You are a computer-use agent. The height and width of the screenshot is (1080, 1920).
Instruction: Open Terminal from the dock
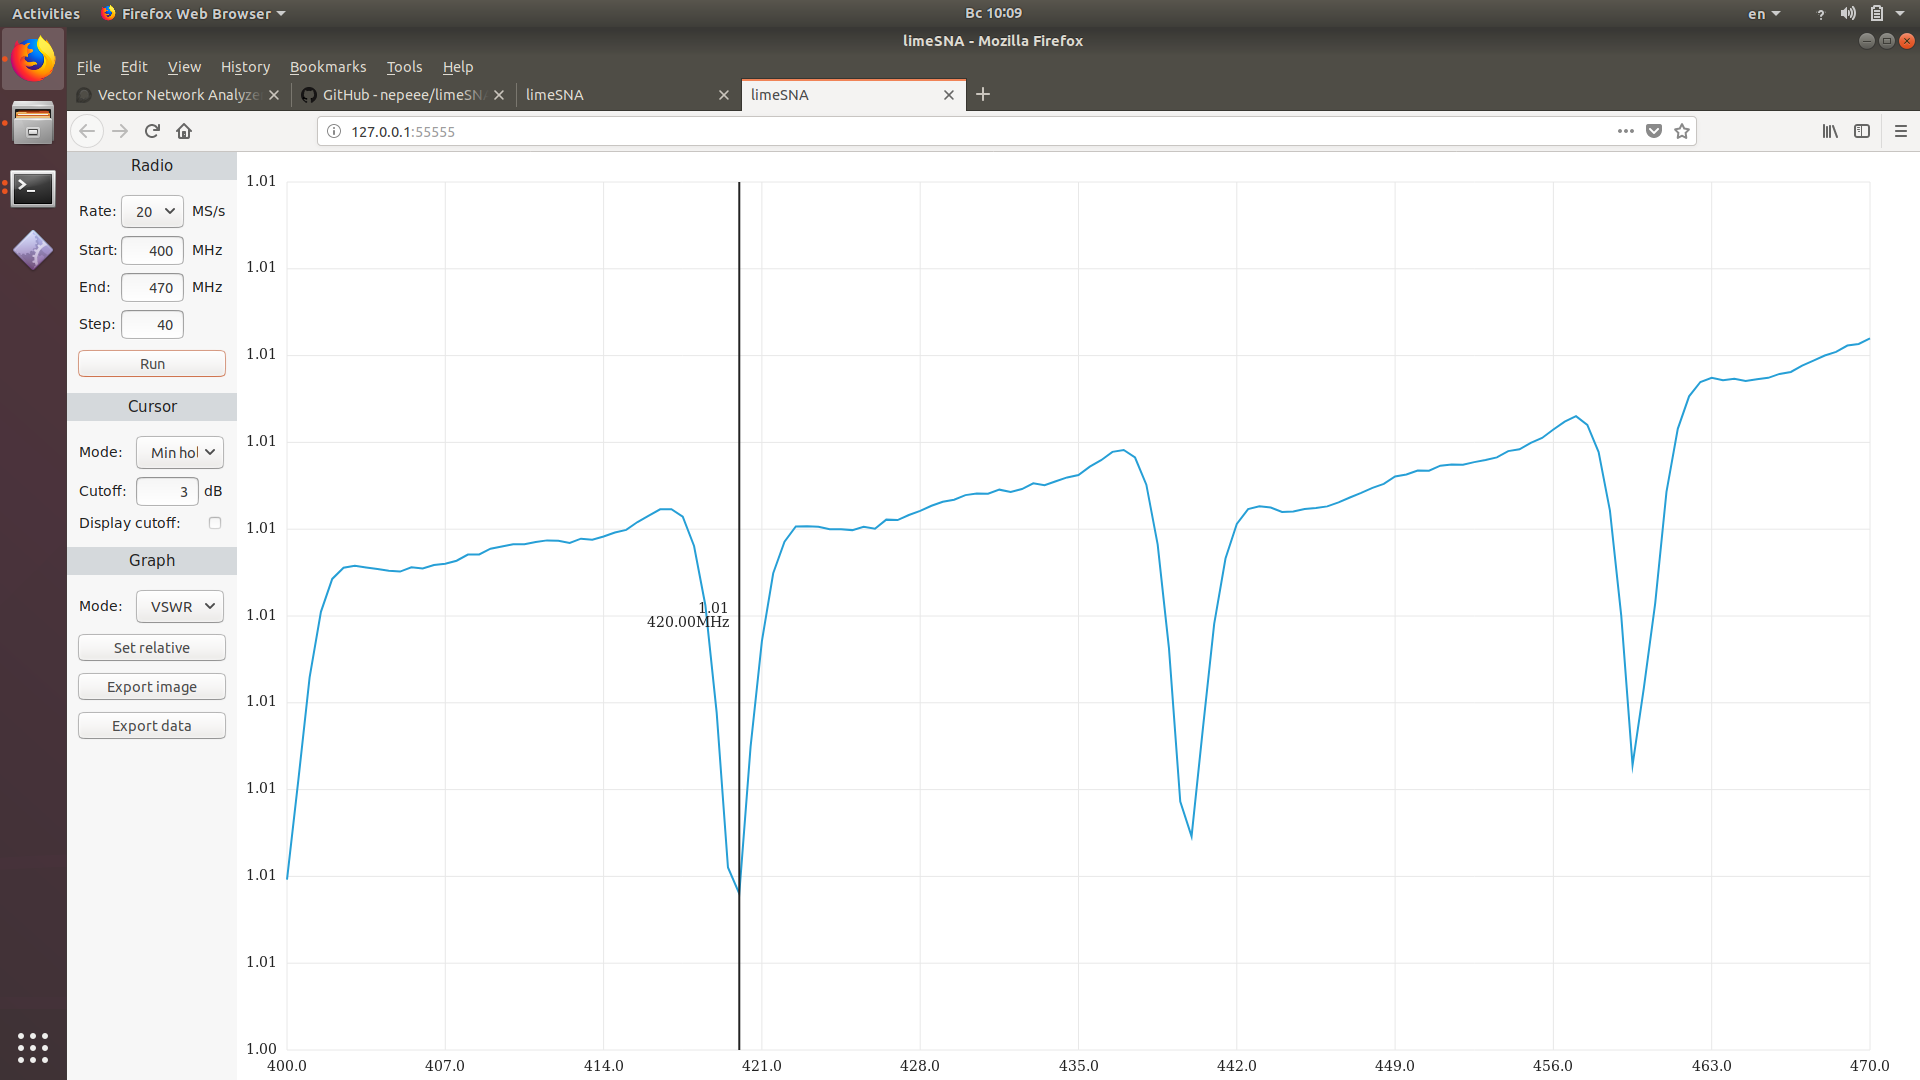(33, 188)
